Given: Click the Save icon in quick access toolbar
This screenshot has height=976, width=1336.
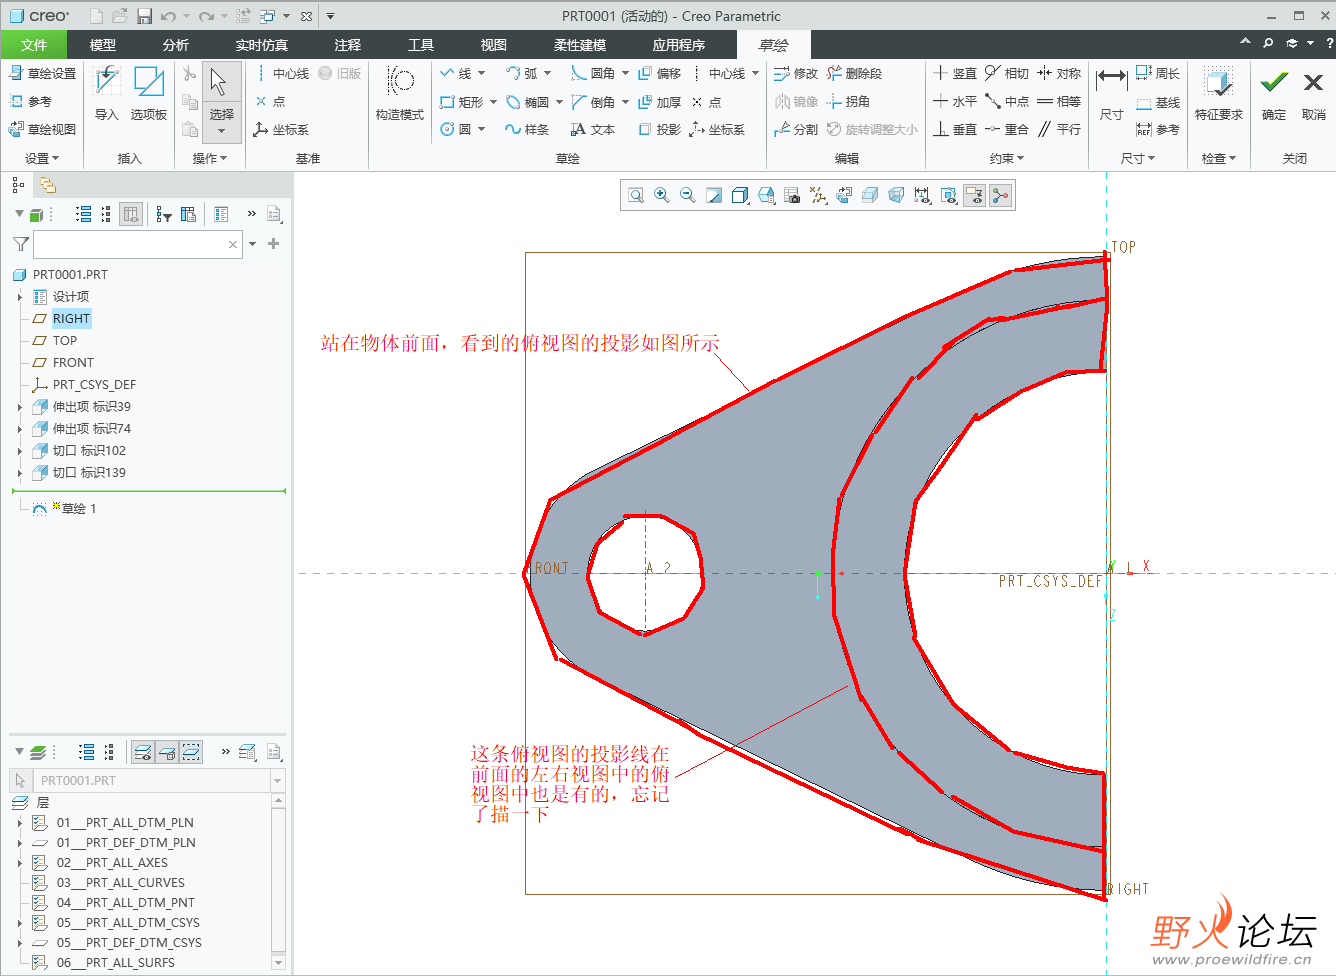Looking at the screenshot, I should pyautogui.click(x=144, y=16).
